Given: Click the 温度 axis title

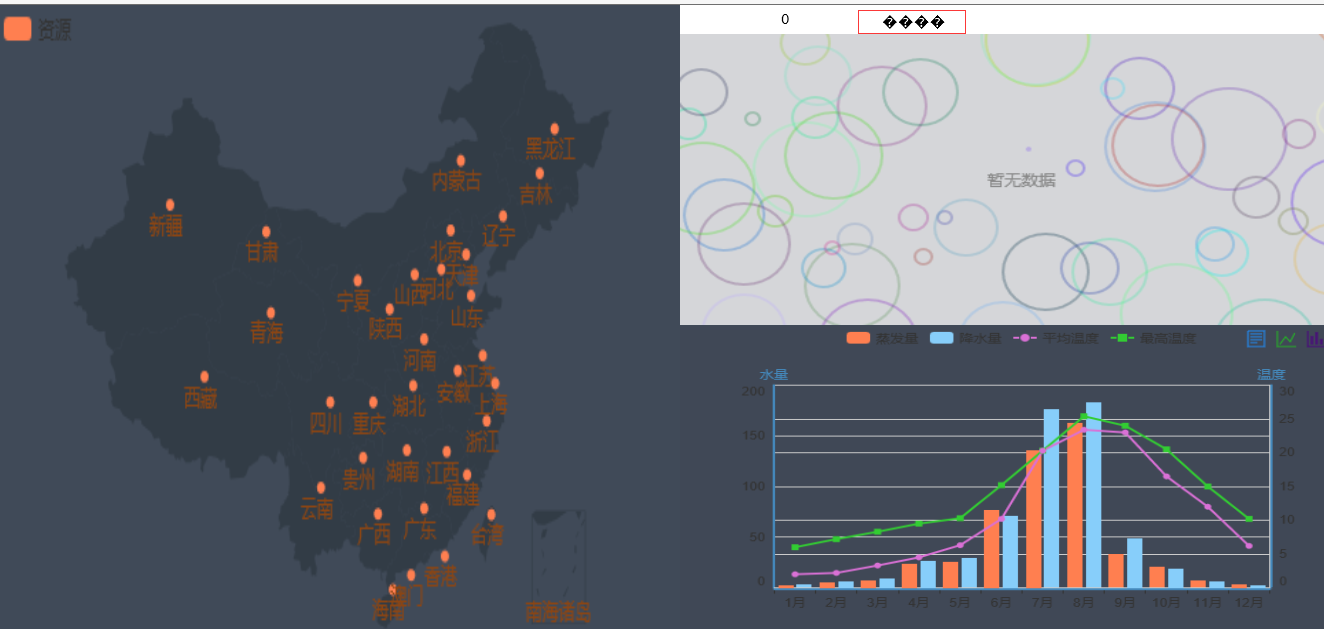Looking at the screenshot, I should (x=1271, y=375).
